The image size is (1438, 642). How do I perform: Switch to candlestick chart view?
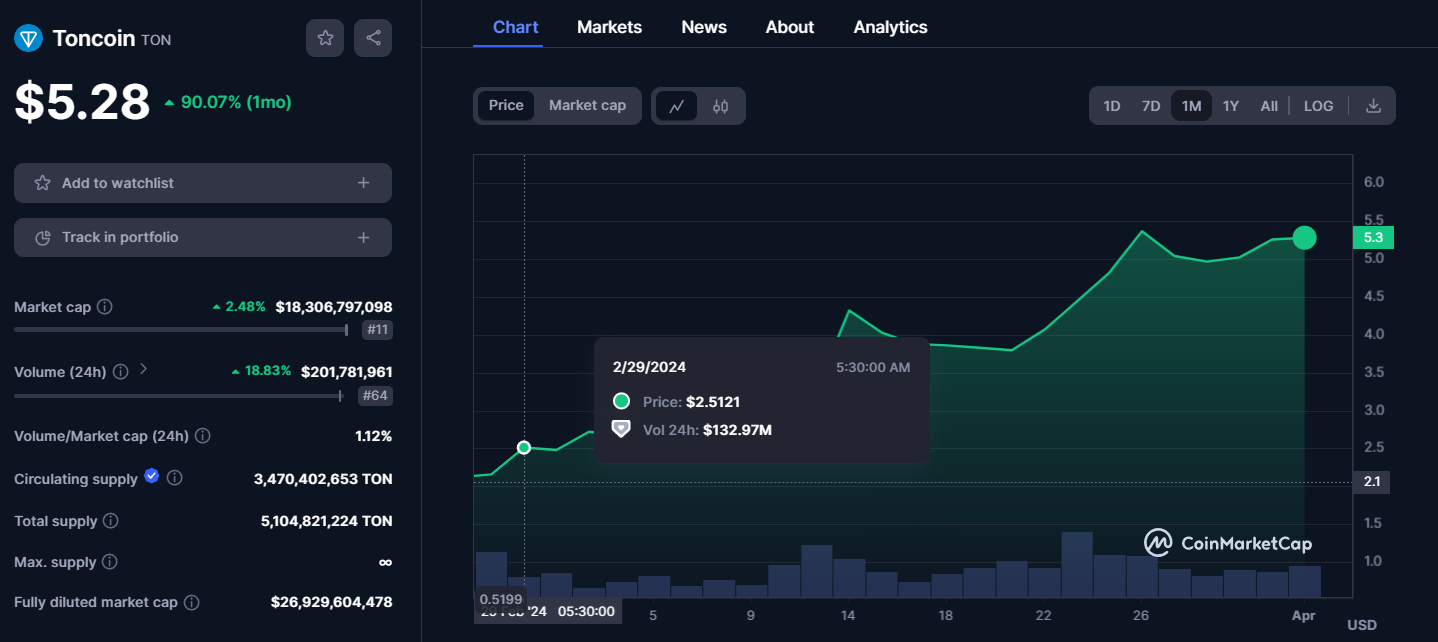point(720,106)
